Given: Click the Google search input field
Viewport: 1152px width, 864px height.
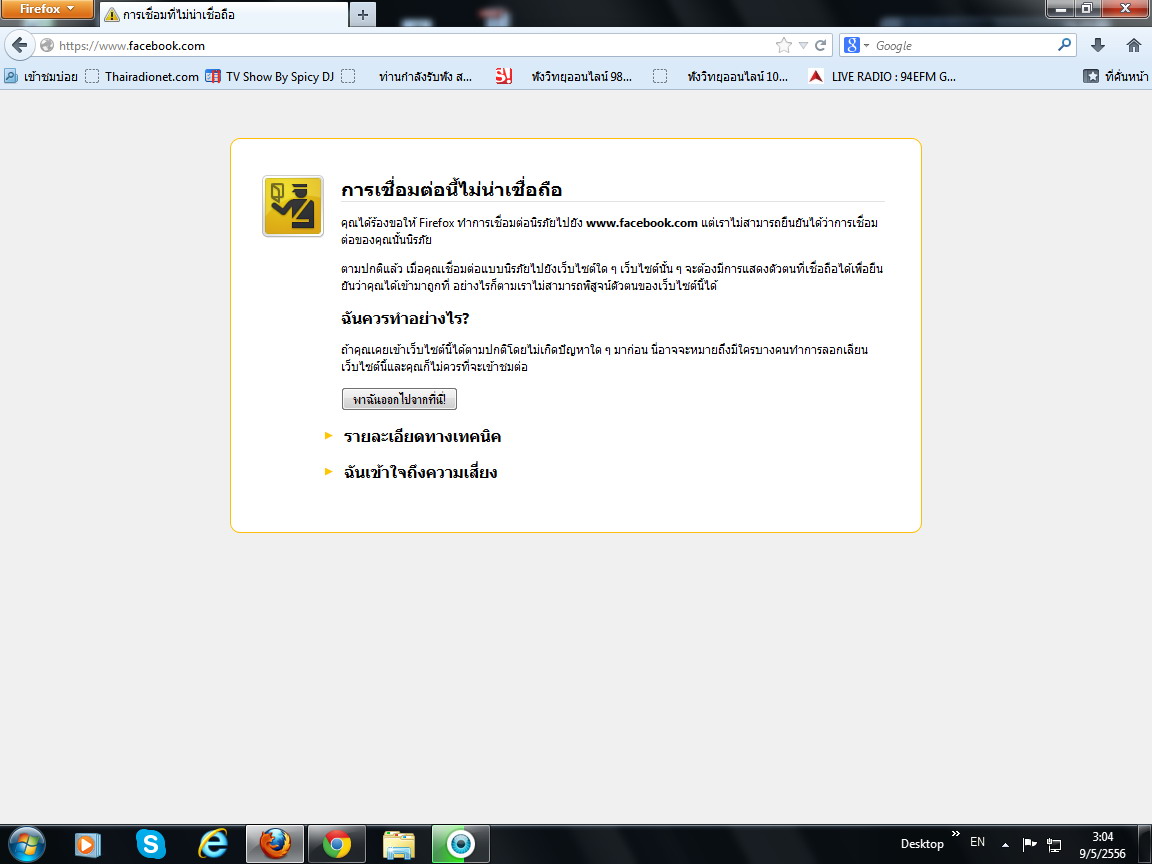Looking at the screenshot, I should (x=964, y=46).
